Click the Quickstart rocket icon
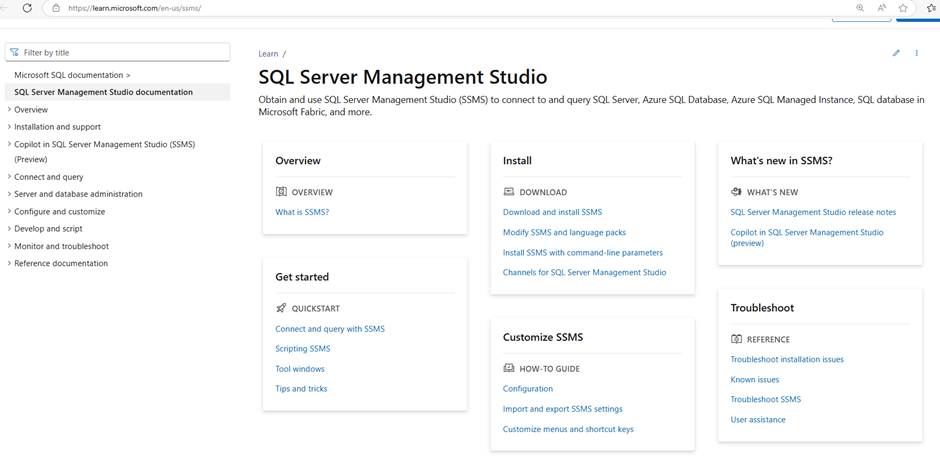Screen dimensions: 940x456 [x=281, y=309]
